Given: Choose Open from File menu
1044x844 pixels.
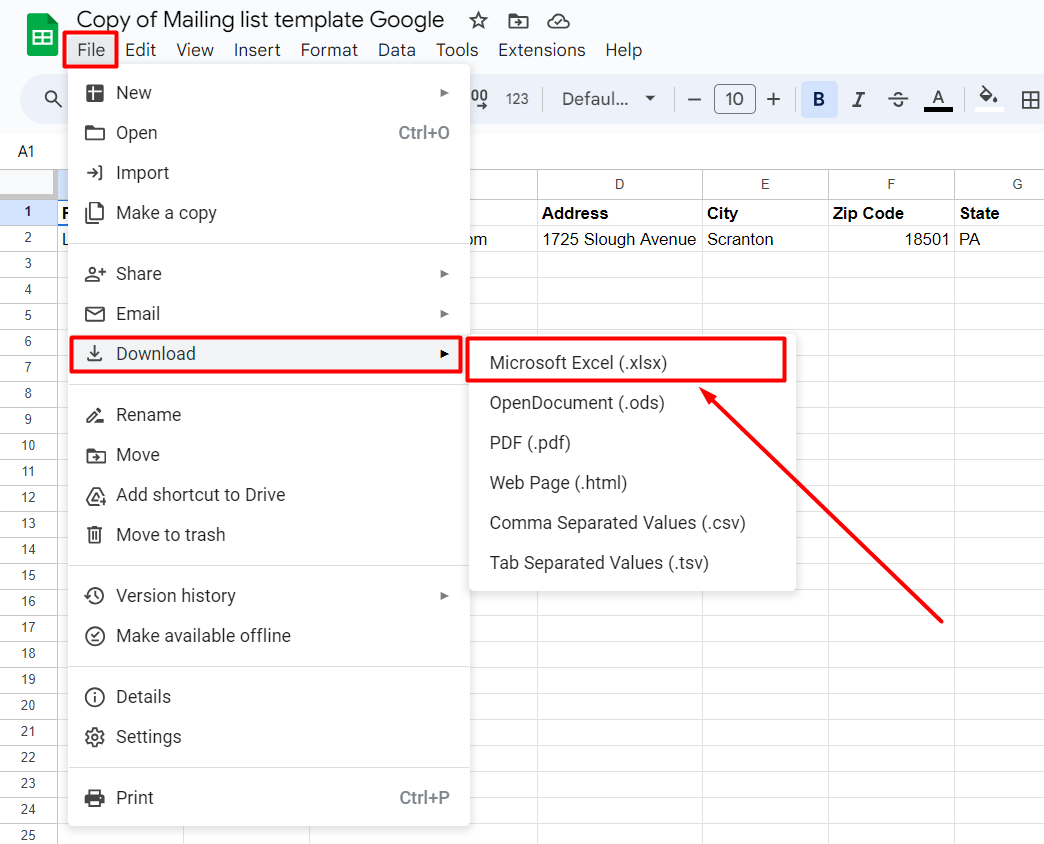Looking at the screenshot, I should pyautogui.click(x=269, y=133).
